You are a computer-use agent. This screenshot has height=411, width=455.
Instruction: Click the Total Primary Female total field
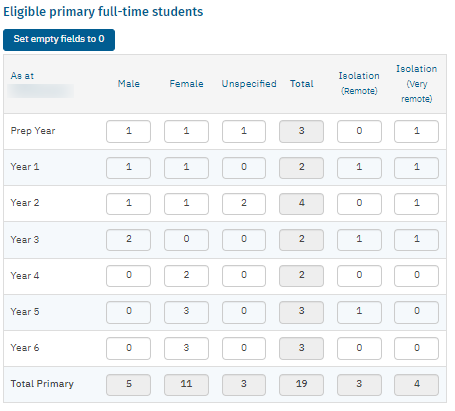pyautogui.click(x=186, y=385)
